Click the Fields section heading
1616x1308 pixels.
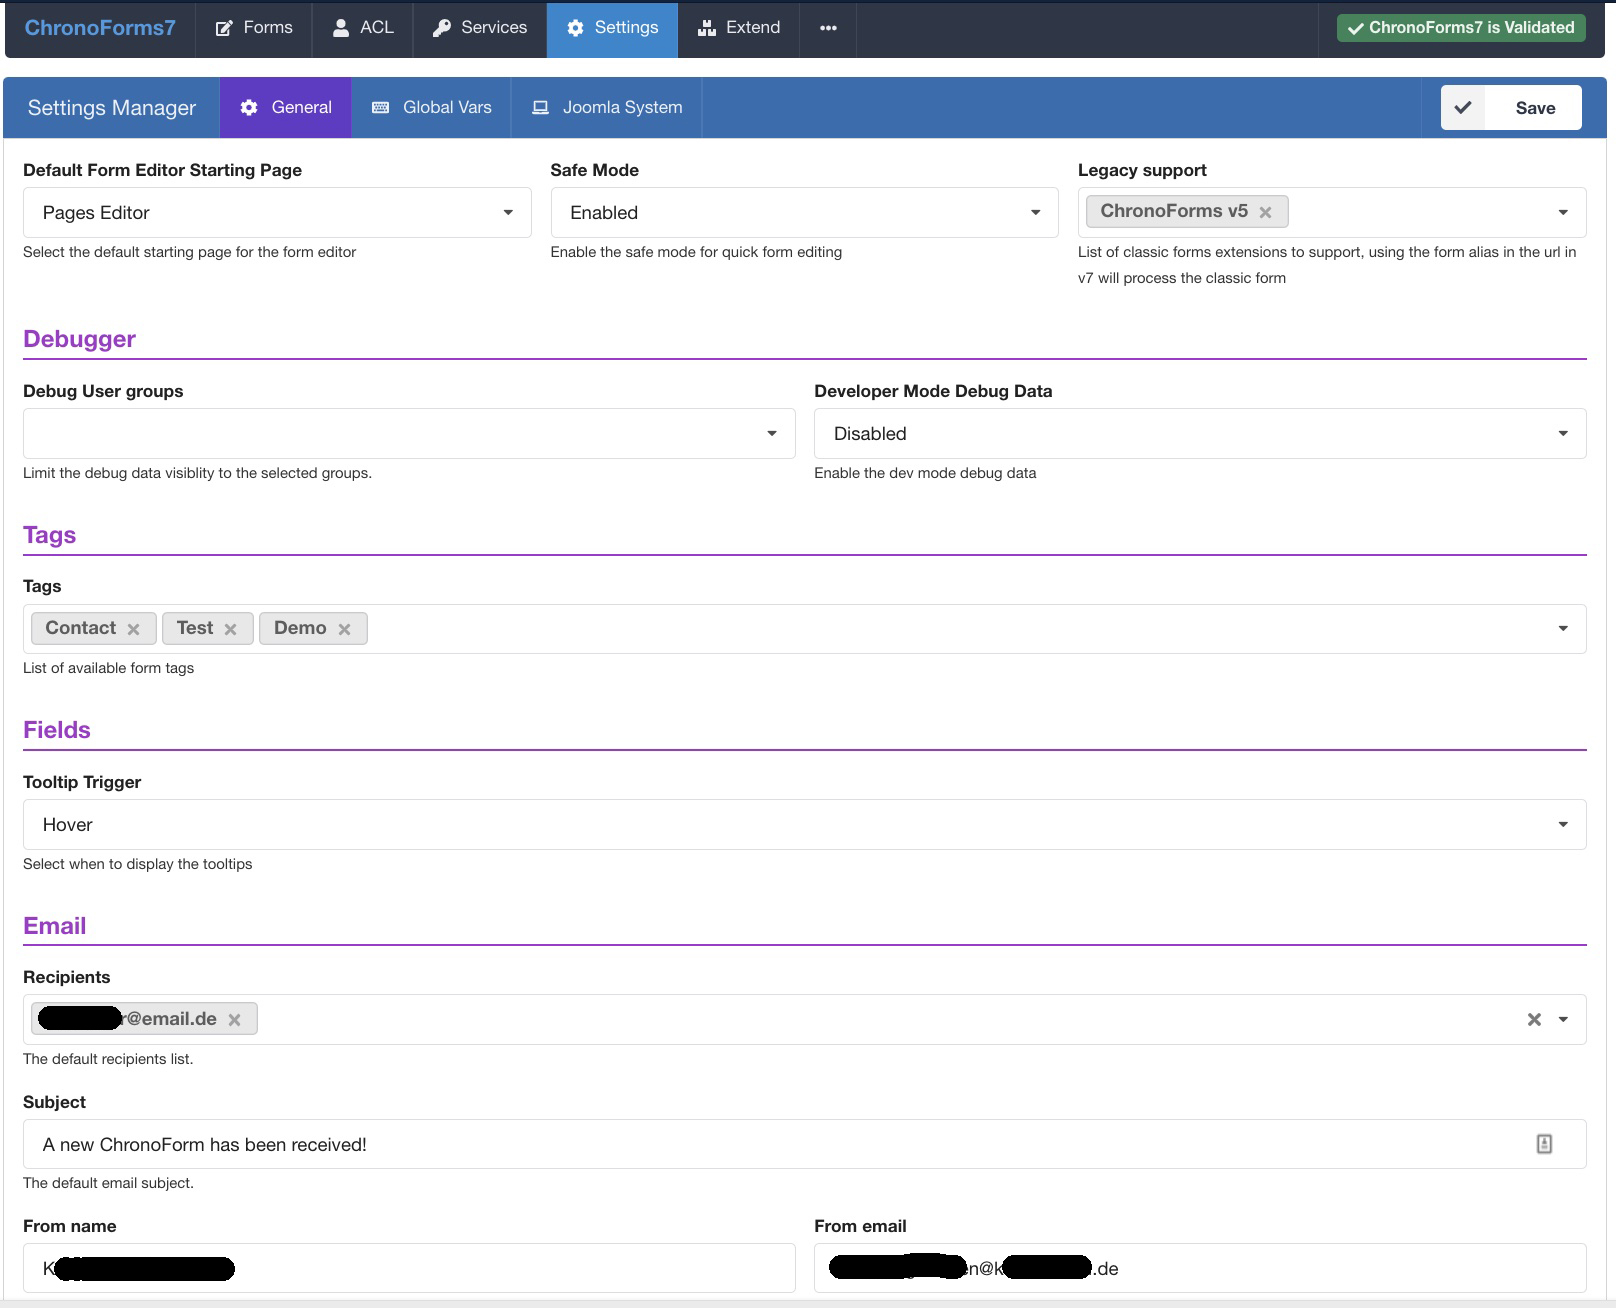point(57,730)
